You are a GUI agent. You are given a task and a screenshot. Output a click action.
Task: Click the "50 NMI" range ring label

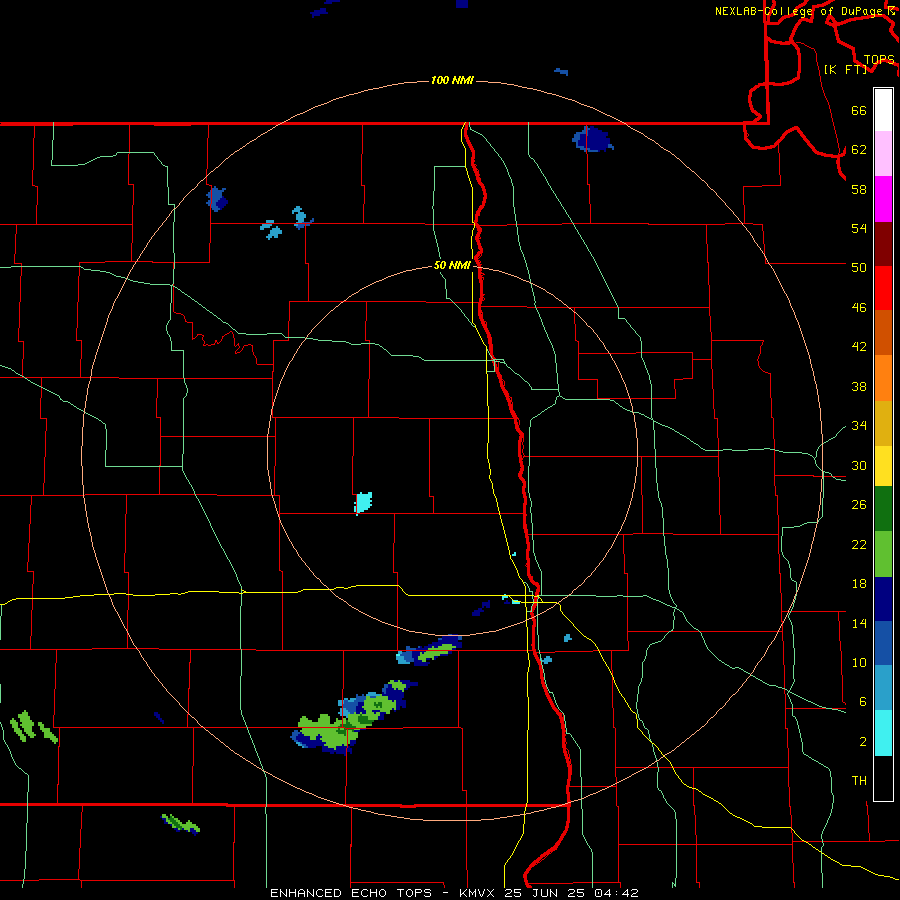click(x=452, y=265)
